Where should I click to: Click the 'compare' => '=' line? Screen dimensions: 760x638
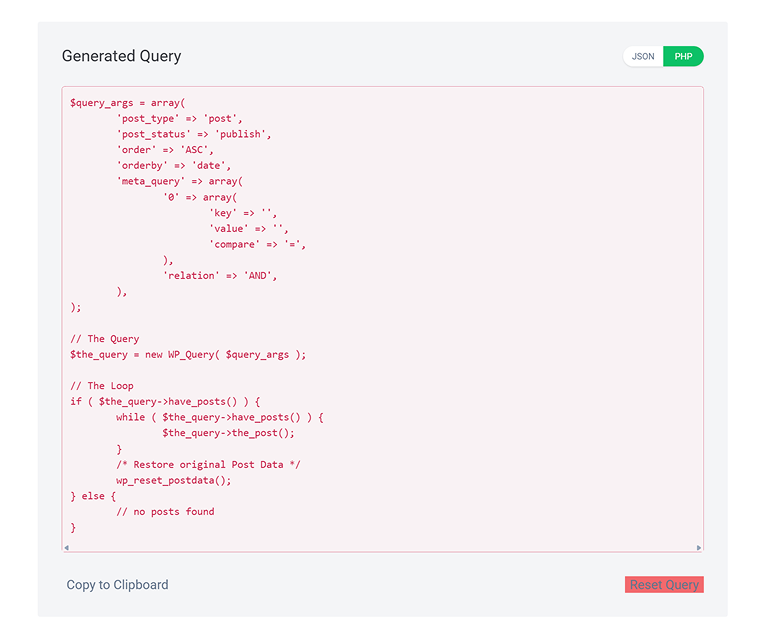(x=257, y=244)
